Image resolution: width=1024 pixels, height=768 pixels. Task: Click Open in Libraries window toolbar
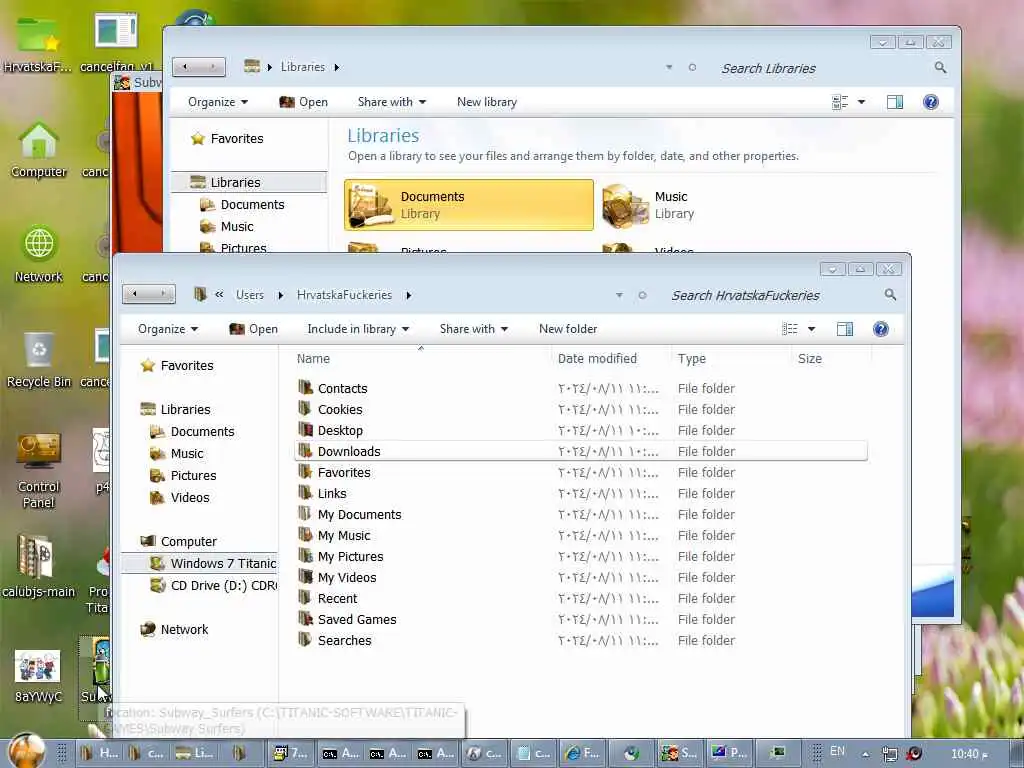pyautogui.click(x=304, y=102)
